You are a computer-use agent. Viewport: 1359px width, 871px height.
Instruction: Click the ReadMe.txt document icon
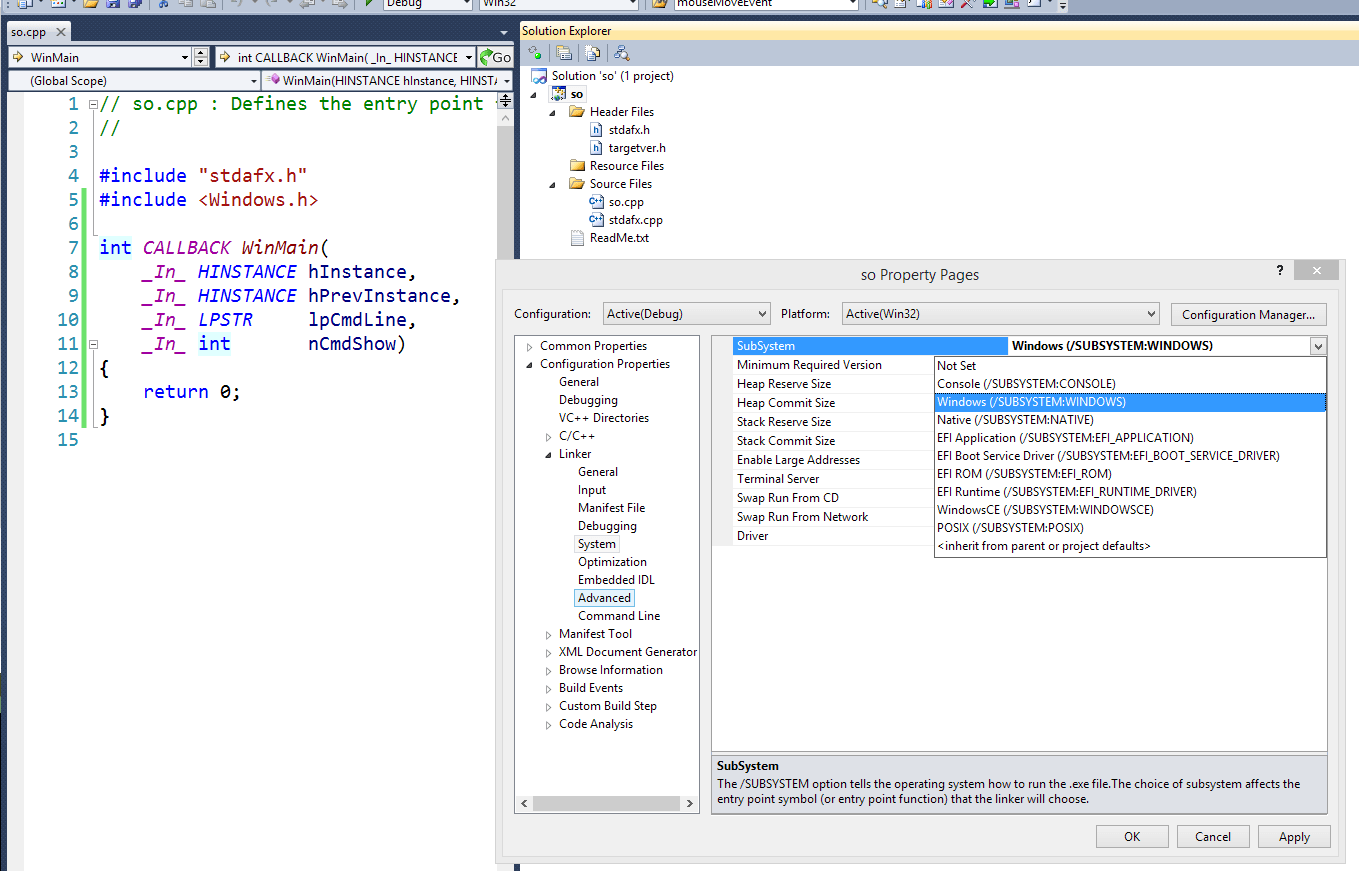point(577,238)
